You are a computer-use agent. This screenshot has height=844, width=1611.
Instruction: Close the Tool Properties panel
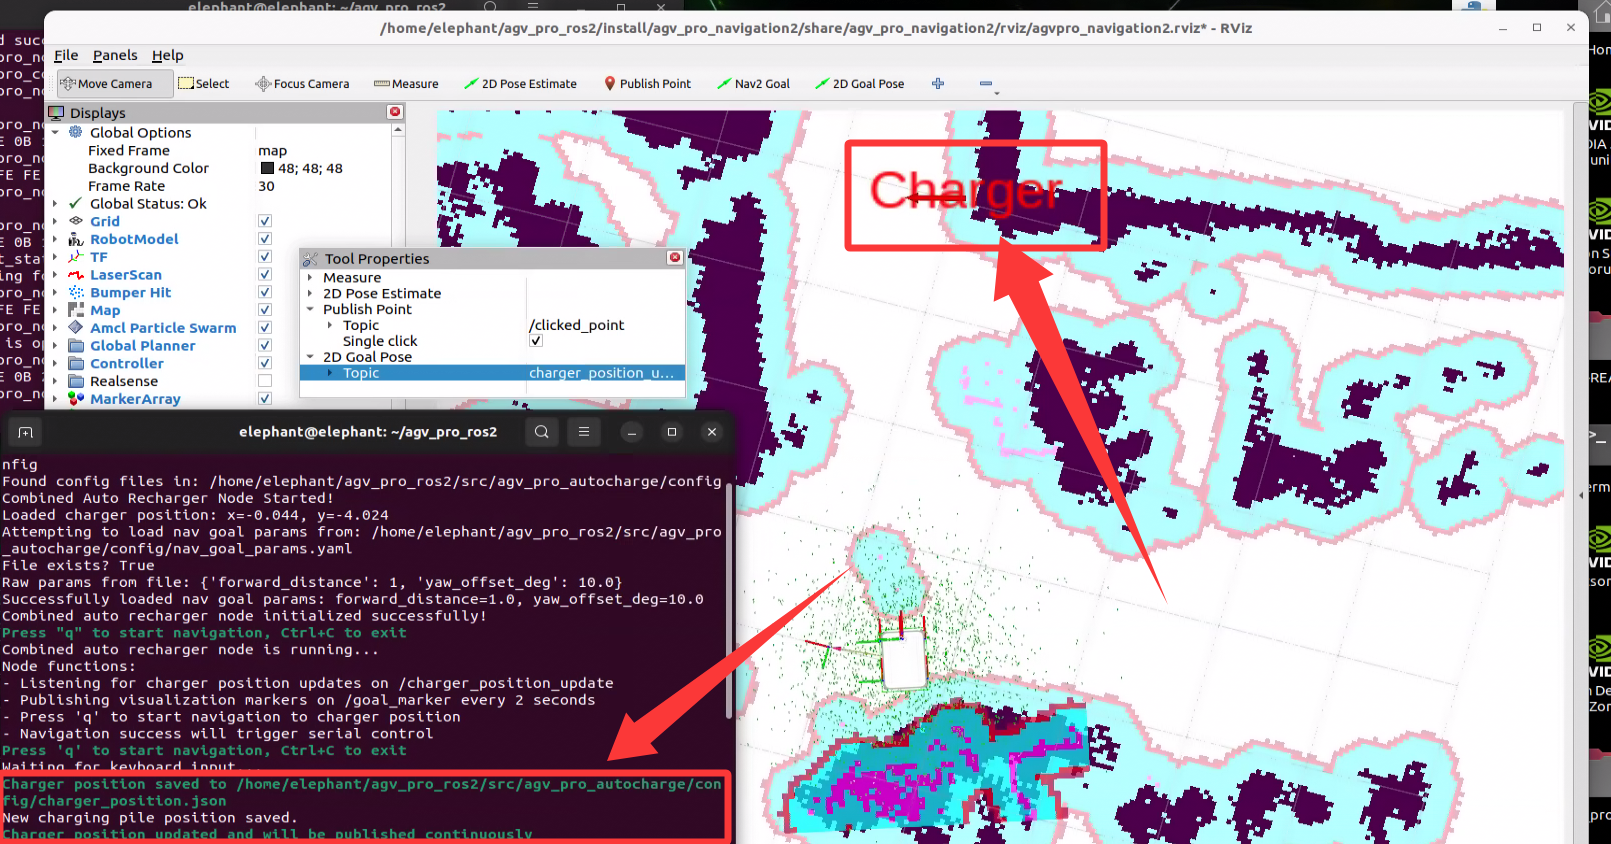click(x=675, y=258)
